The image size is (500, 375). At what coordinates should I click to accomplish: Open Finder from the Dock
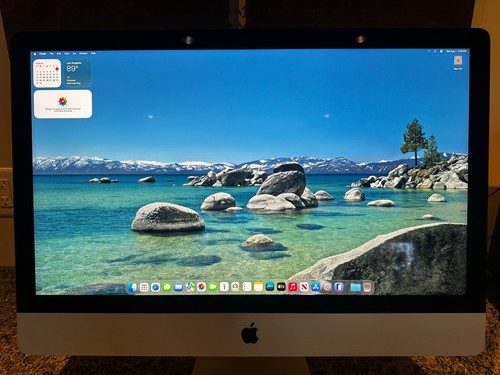click(x=132, y=287)
